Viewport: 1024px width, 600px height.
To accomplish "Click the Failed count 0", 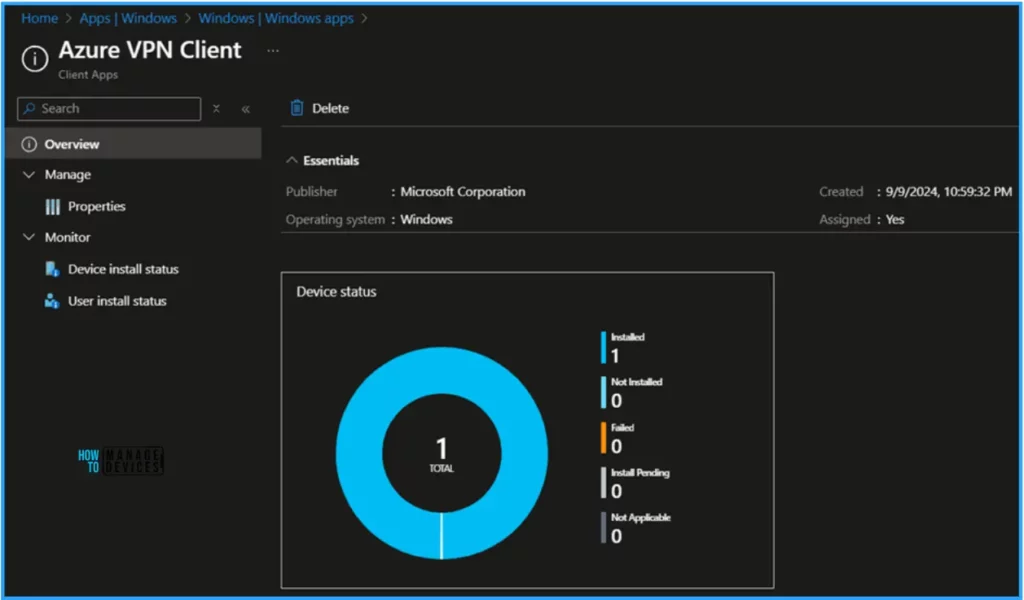I will coord(616,447).
